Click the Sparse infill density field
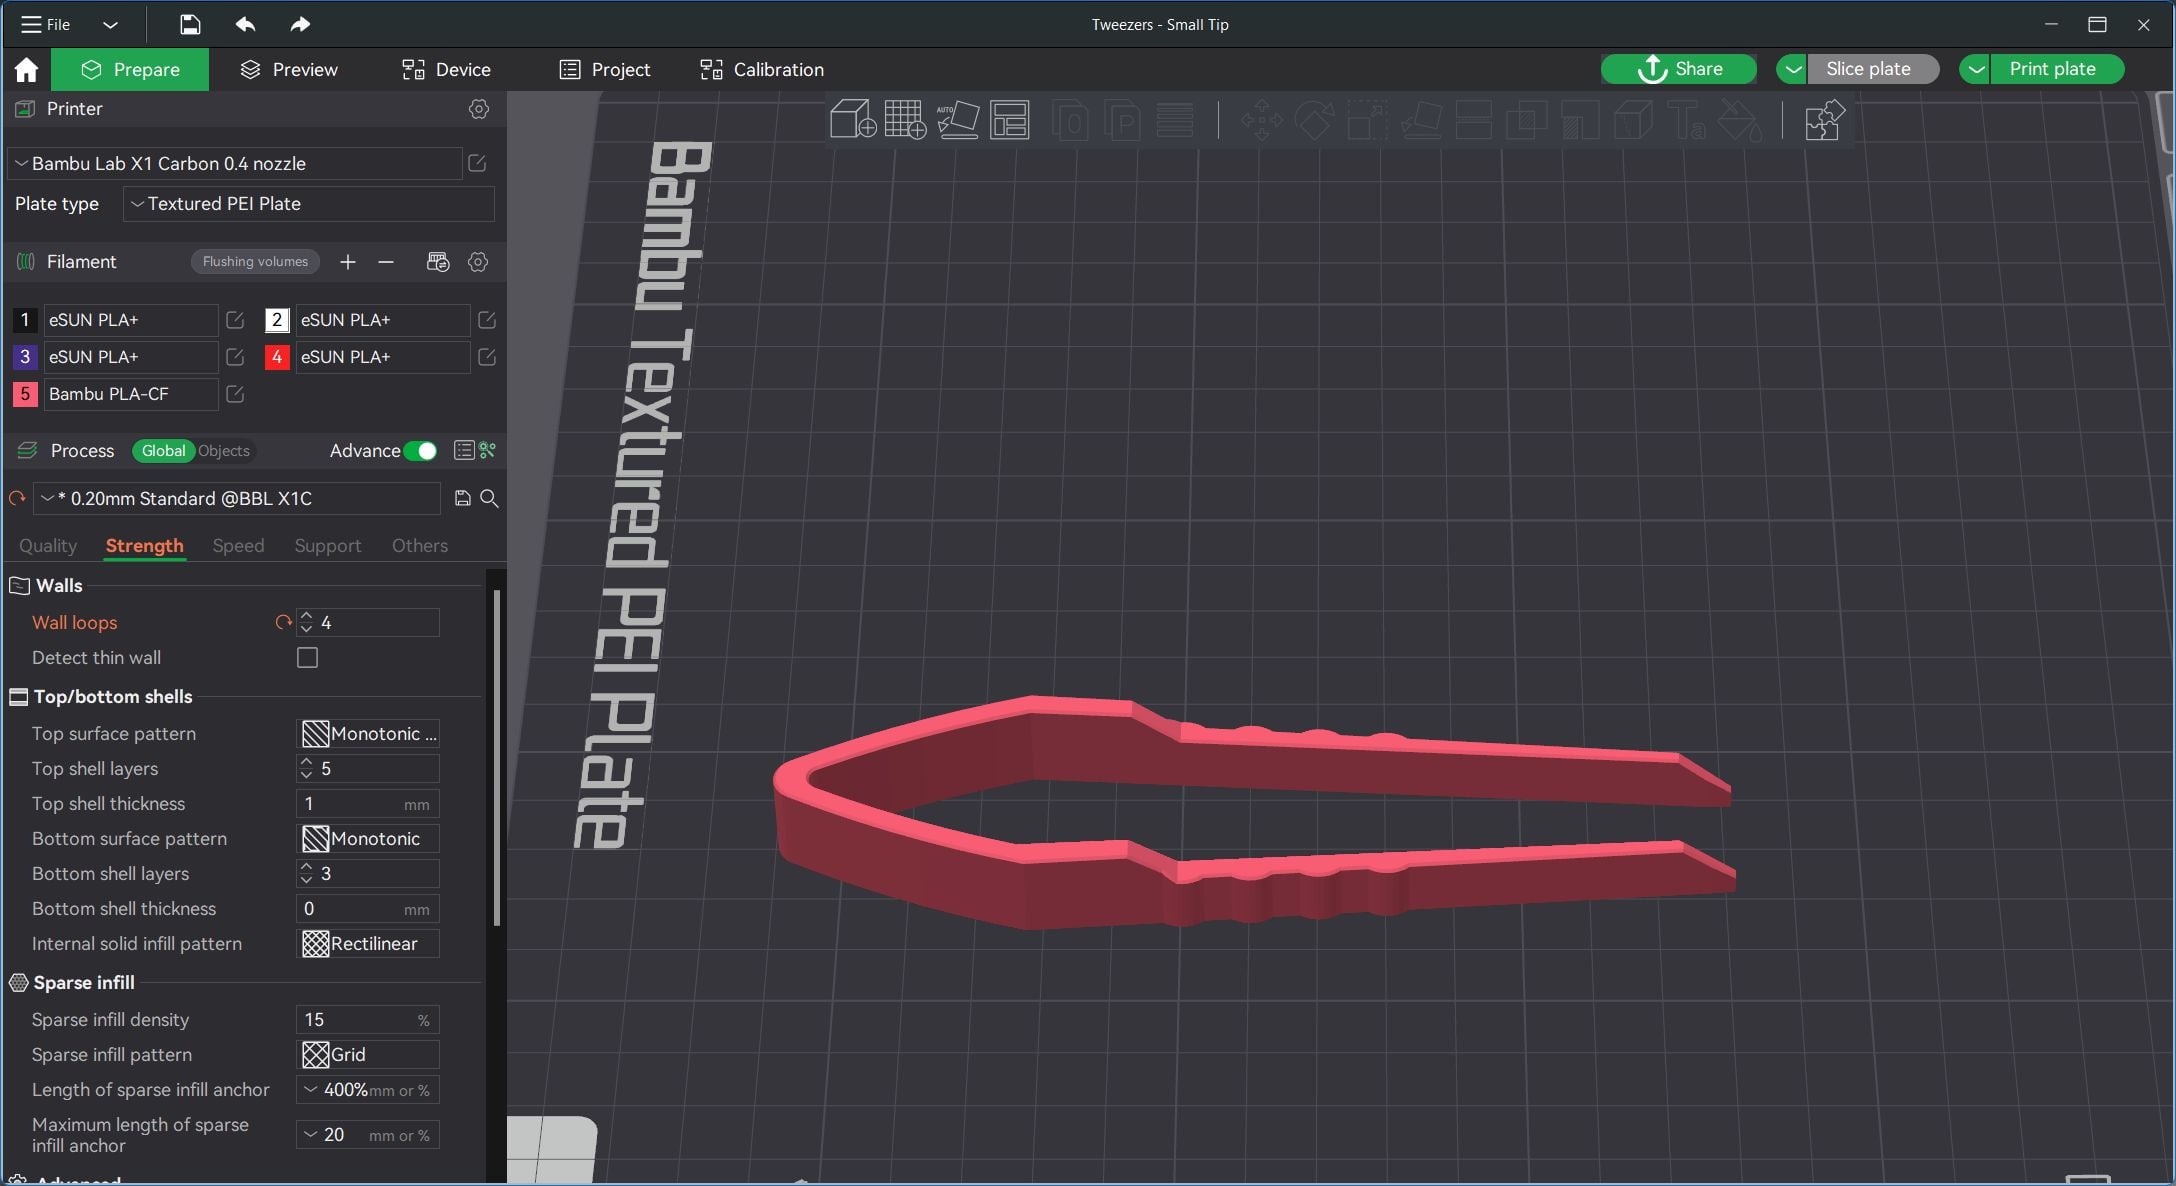The width and height of the screenshot is (2176, 1186). 368,1020
